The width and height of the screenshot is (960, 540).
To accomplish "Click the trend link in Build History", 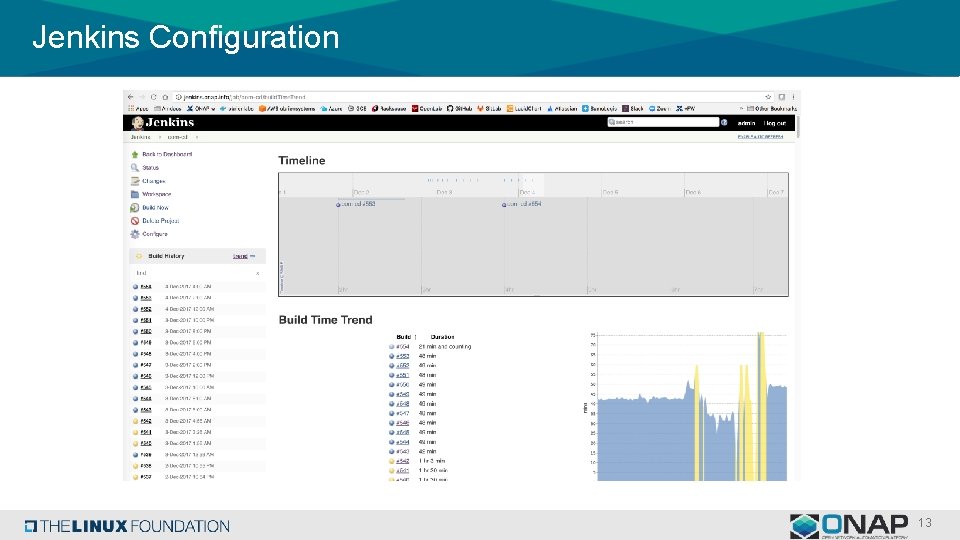I will coord(240,256).
